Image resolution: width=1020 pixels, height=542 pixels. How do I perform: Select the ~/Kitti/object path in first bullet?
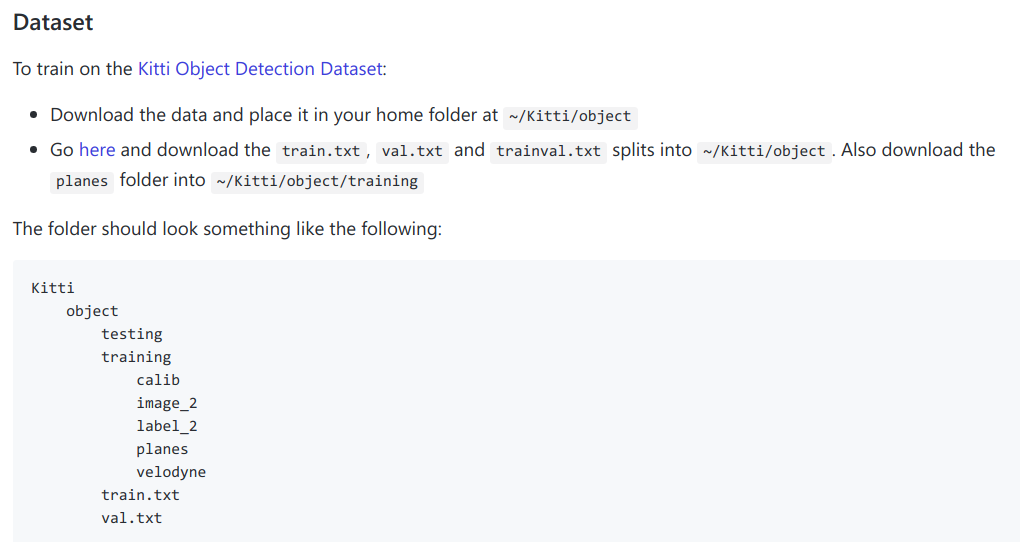click(x=570, y=116)
